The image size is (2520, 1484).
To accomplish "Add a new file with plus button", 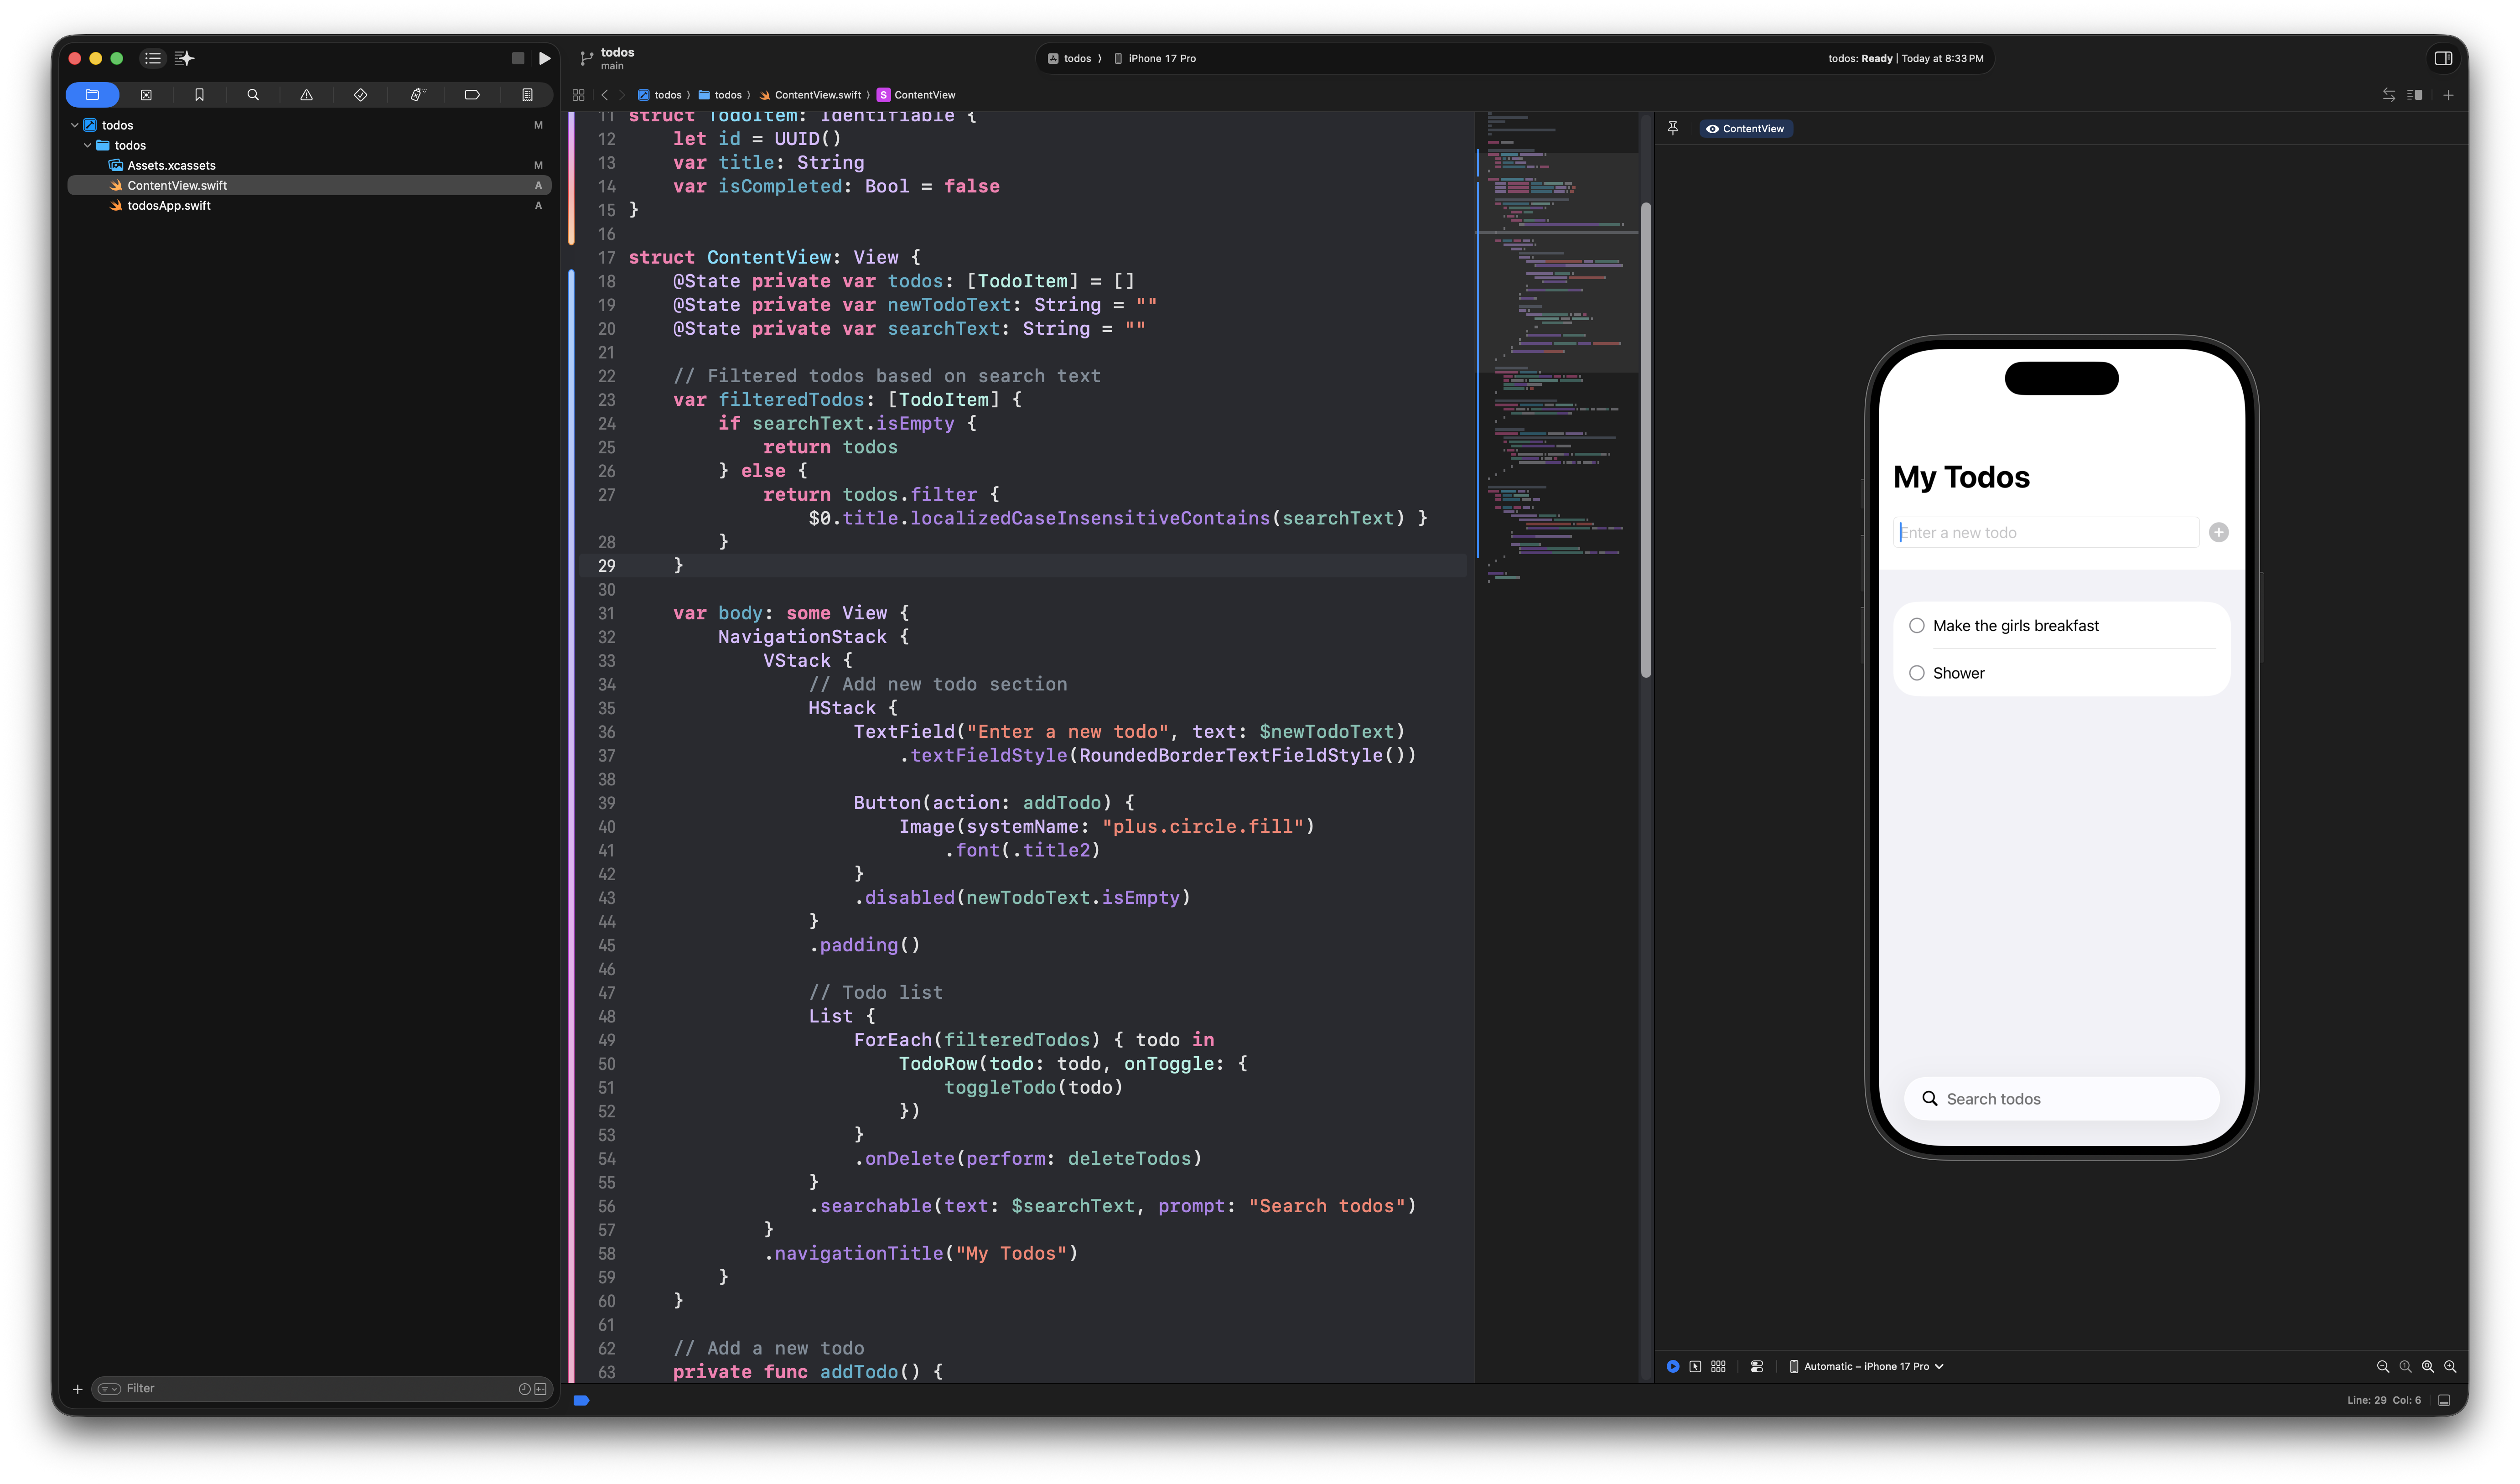I will point(78,1389).
